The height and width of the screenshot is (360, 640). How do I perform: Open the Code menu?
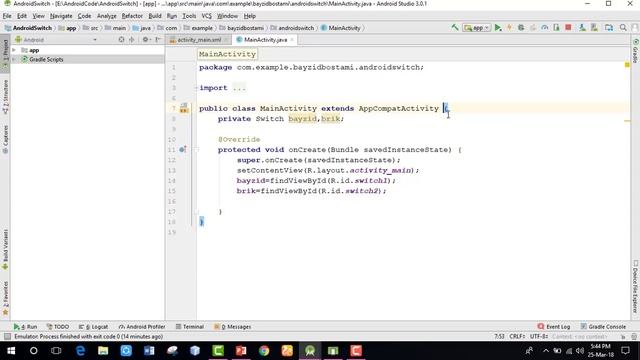coord(84,16)
